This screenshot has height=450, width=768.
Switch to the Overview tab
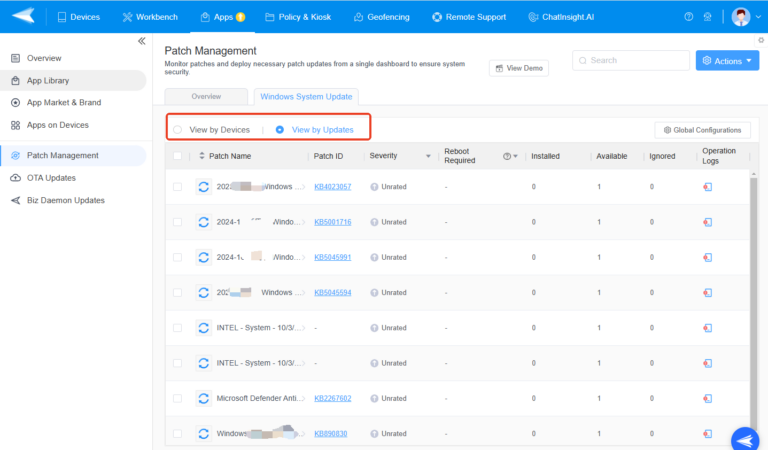pyautogui.click(x=206, y=97)
